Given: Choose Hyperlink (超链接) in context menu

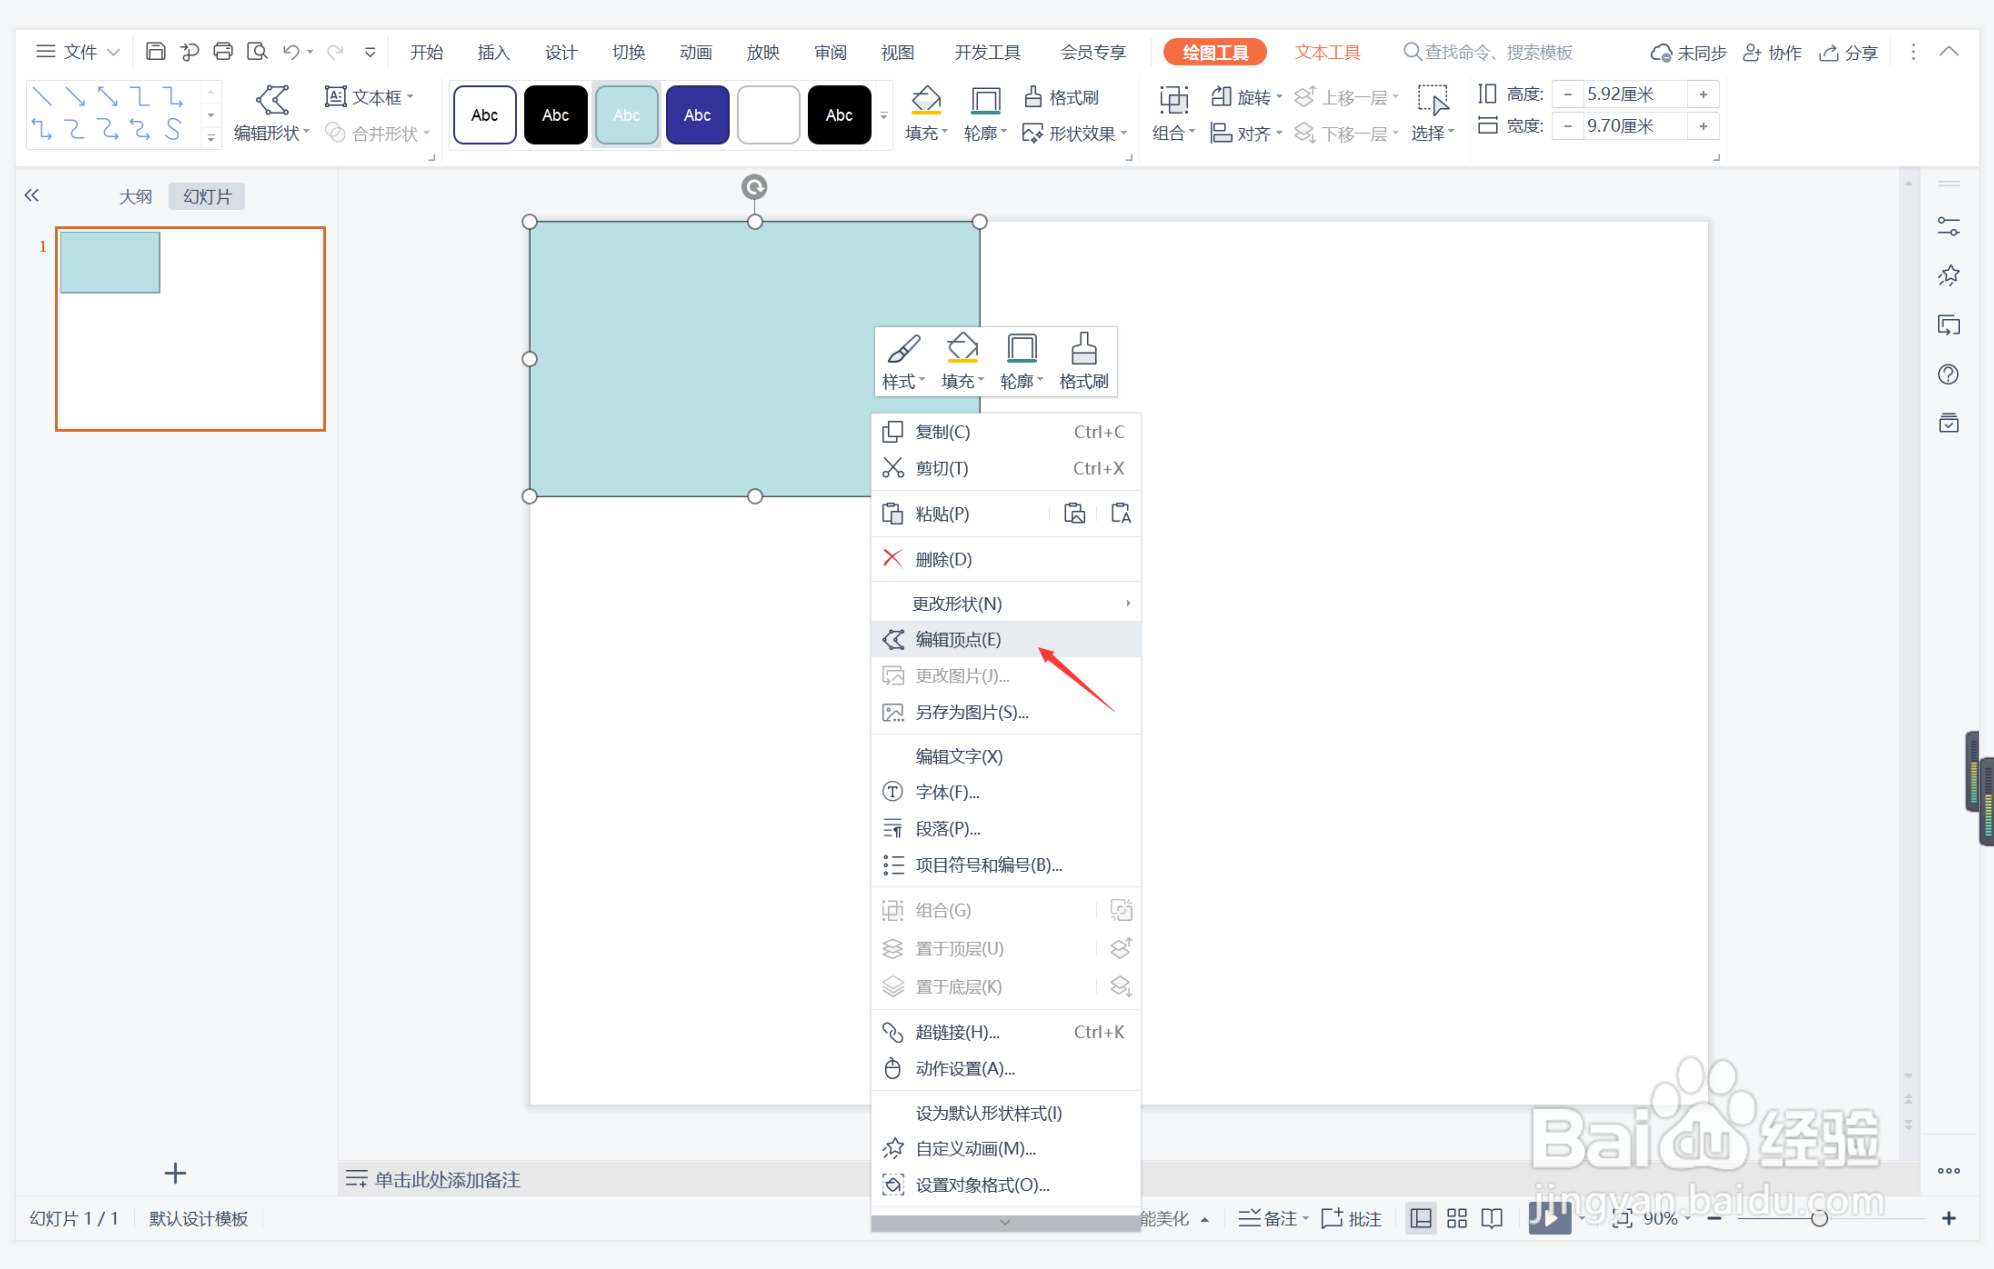Looking at the screenshot, I should [x=1005, y=1032].
